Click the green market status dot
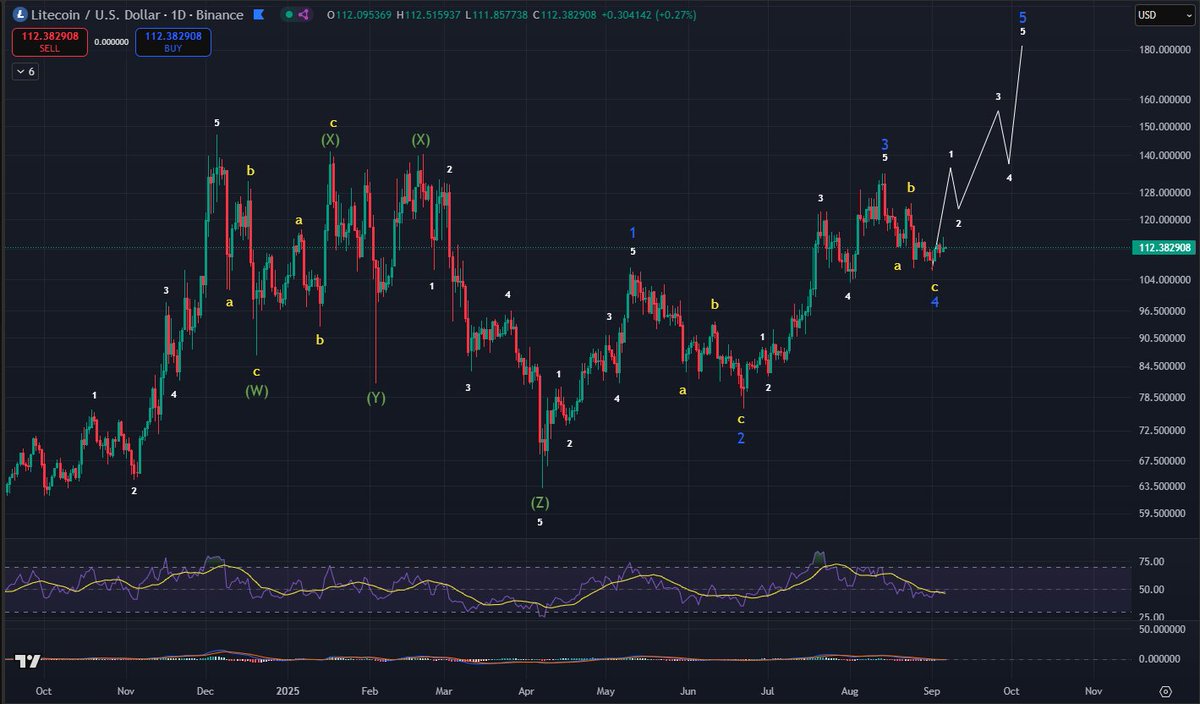1200x704 pixels. (x=289, y=15)
